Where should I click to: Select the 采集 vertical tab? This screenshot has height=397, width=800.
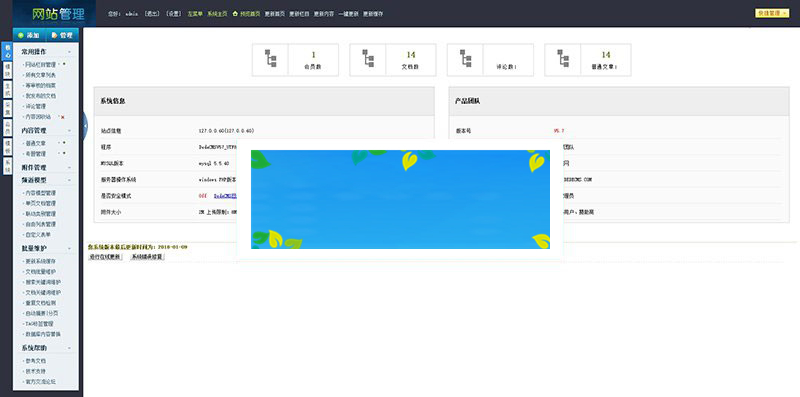pyautogui.click(x=7, y=108)
